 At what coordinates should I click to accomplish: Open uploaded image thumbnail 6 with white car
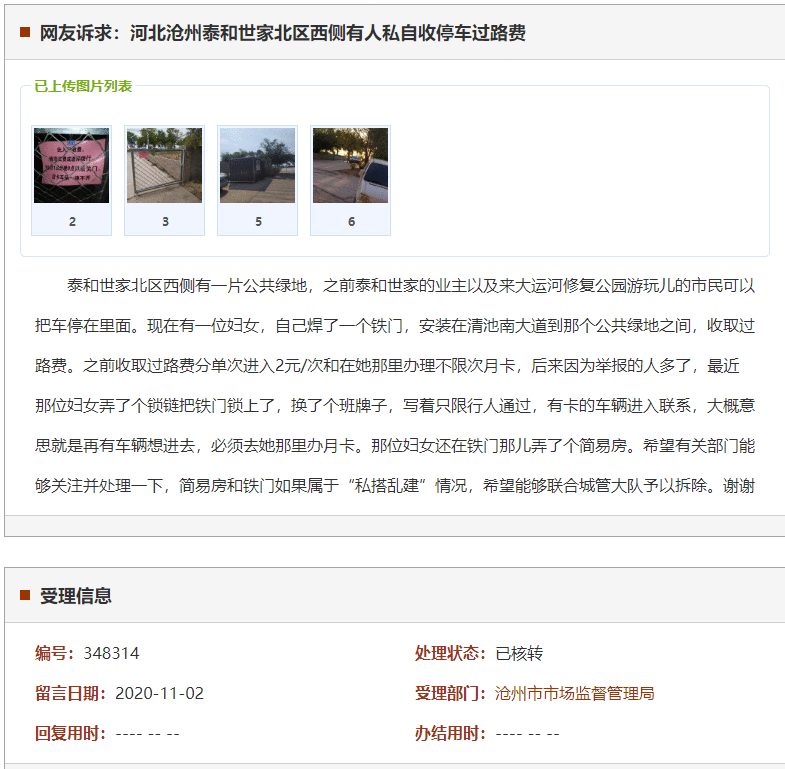[x=350, y=165]
